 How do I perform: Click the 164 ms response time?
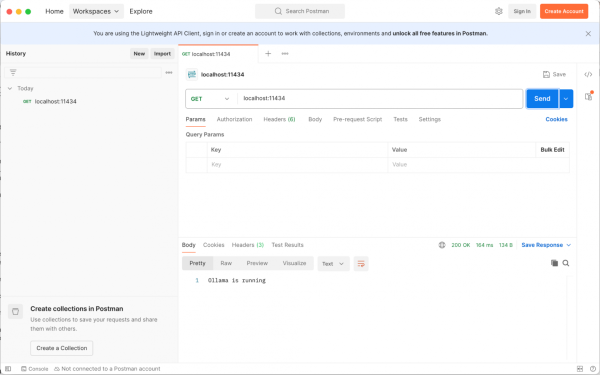click(x=484, y=245)
